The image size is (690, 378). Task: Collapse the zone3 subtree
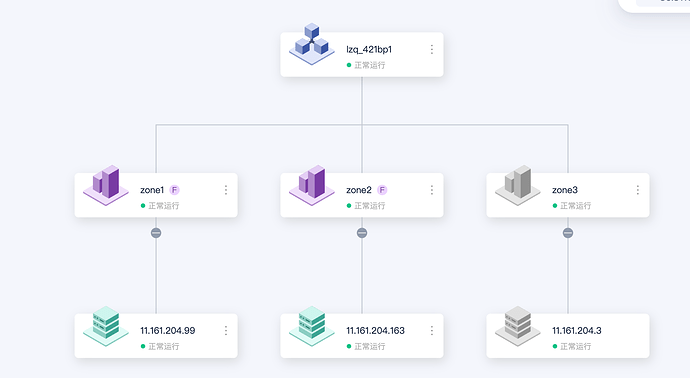[568, 233]
